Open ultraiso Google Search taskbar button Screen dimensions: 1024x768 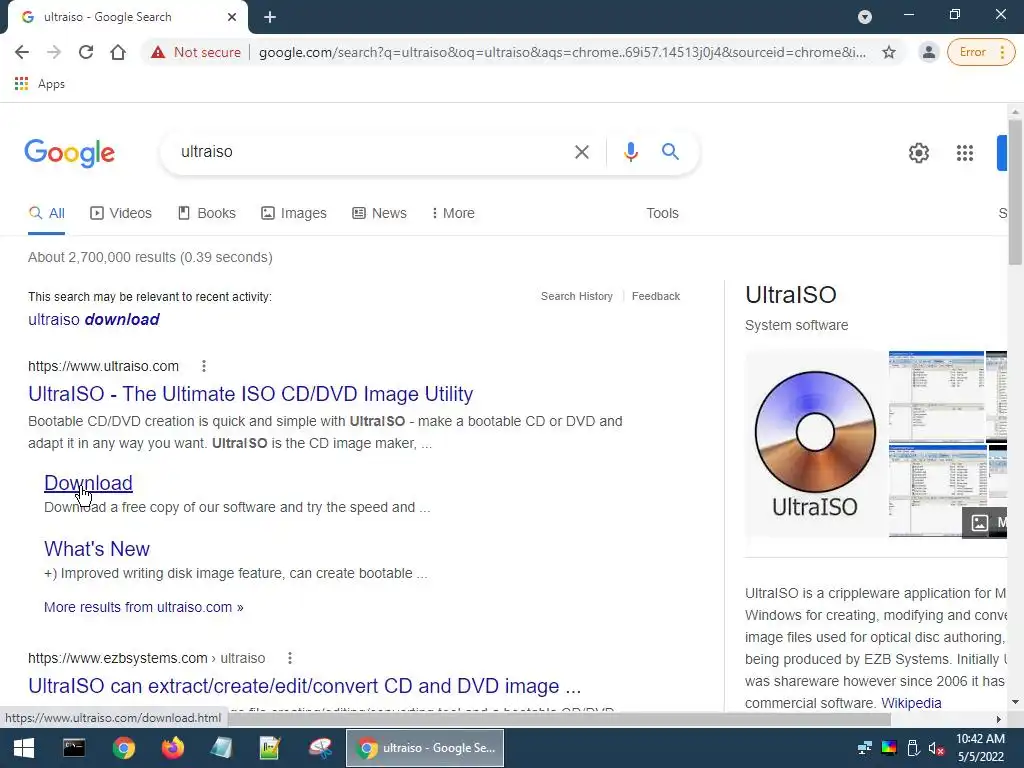pos(424,748)
